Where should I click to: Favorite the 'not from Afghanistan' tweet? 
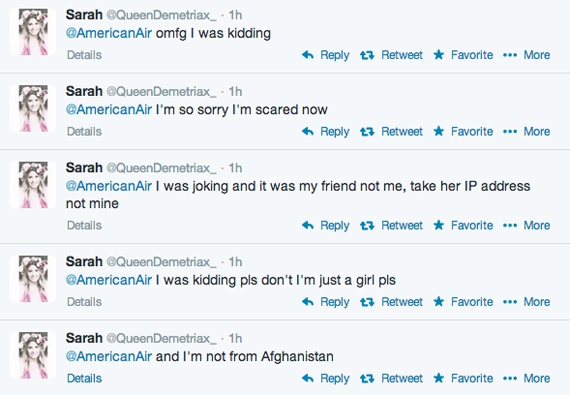463,379
